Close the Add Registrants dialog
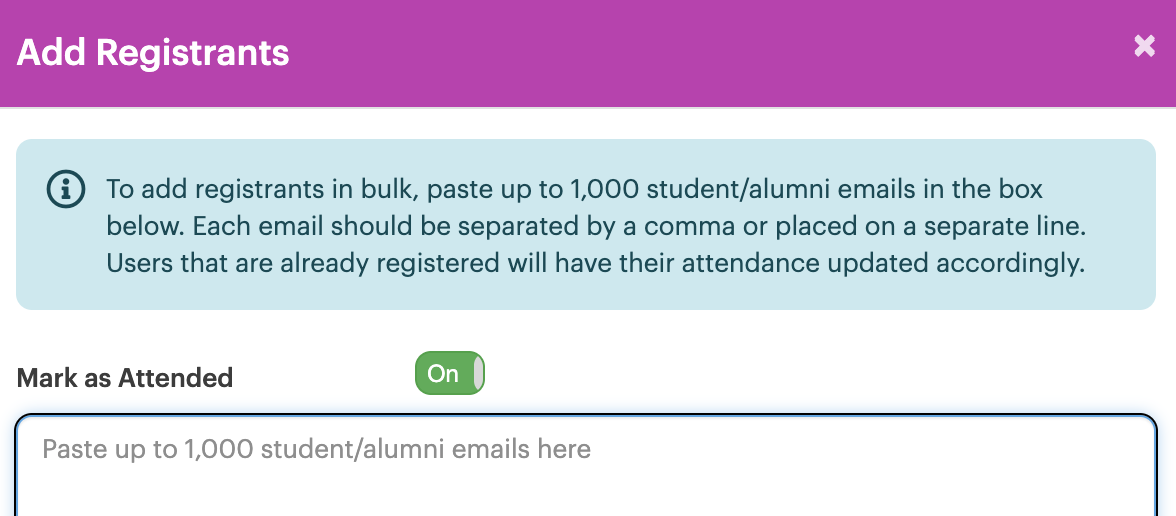 (x=1144, y=46)
